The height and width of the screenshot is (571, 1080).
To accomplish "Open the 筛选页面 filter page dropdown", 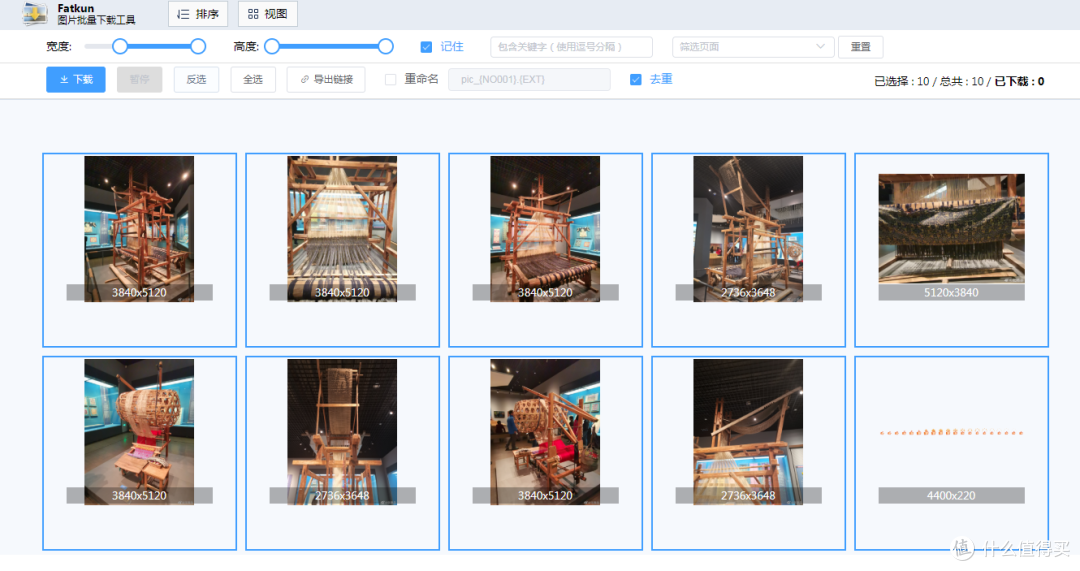I will coord(753,47).
